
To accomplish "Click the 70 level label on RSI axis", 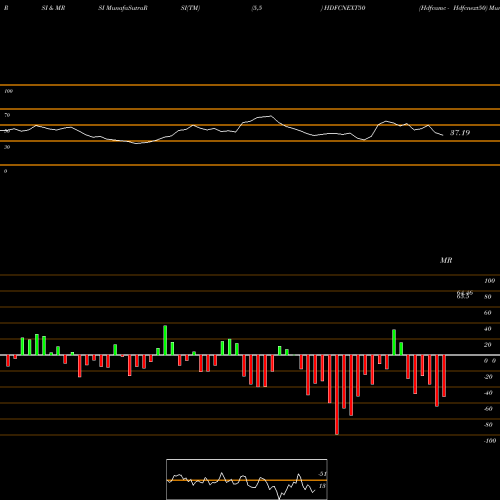I will (7, 115).
